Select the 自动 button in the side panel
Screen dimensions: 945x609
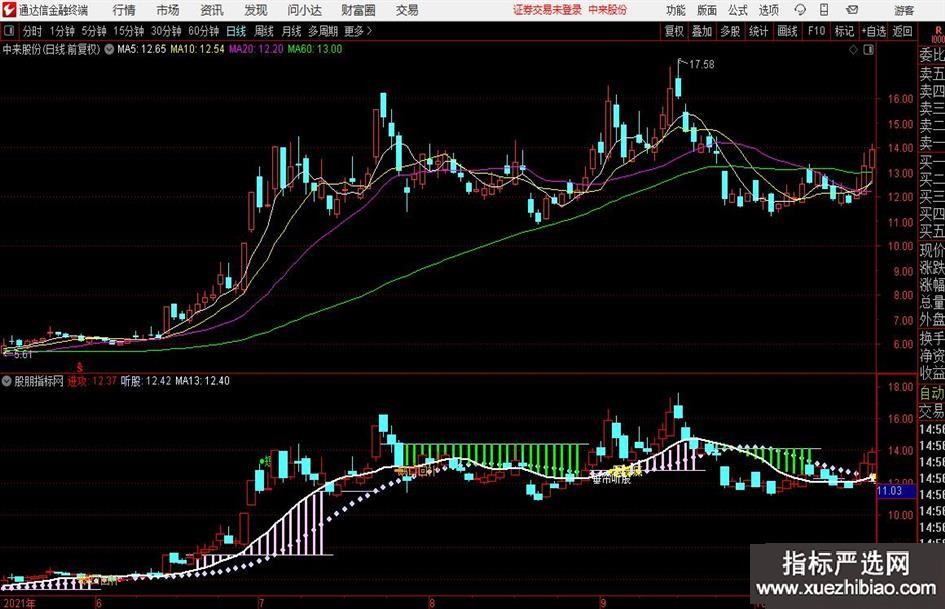point(932,393)
